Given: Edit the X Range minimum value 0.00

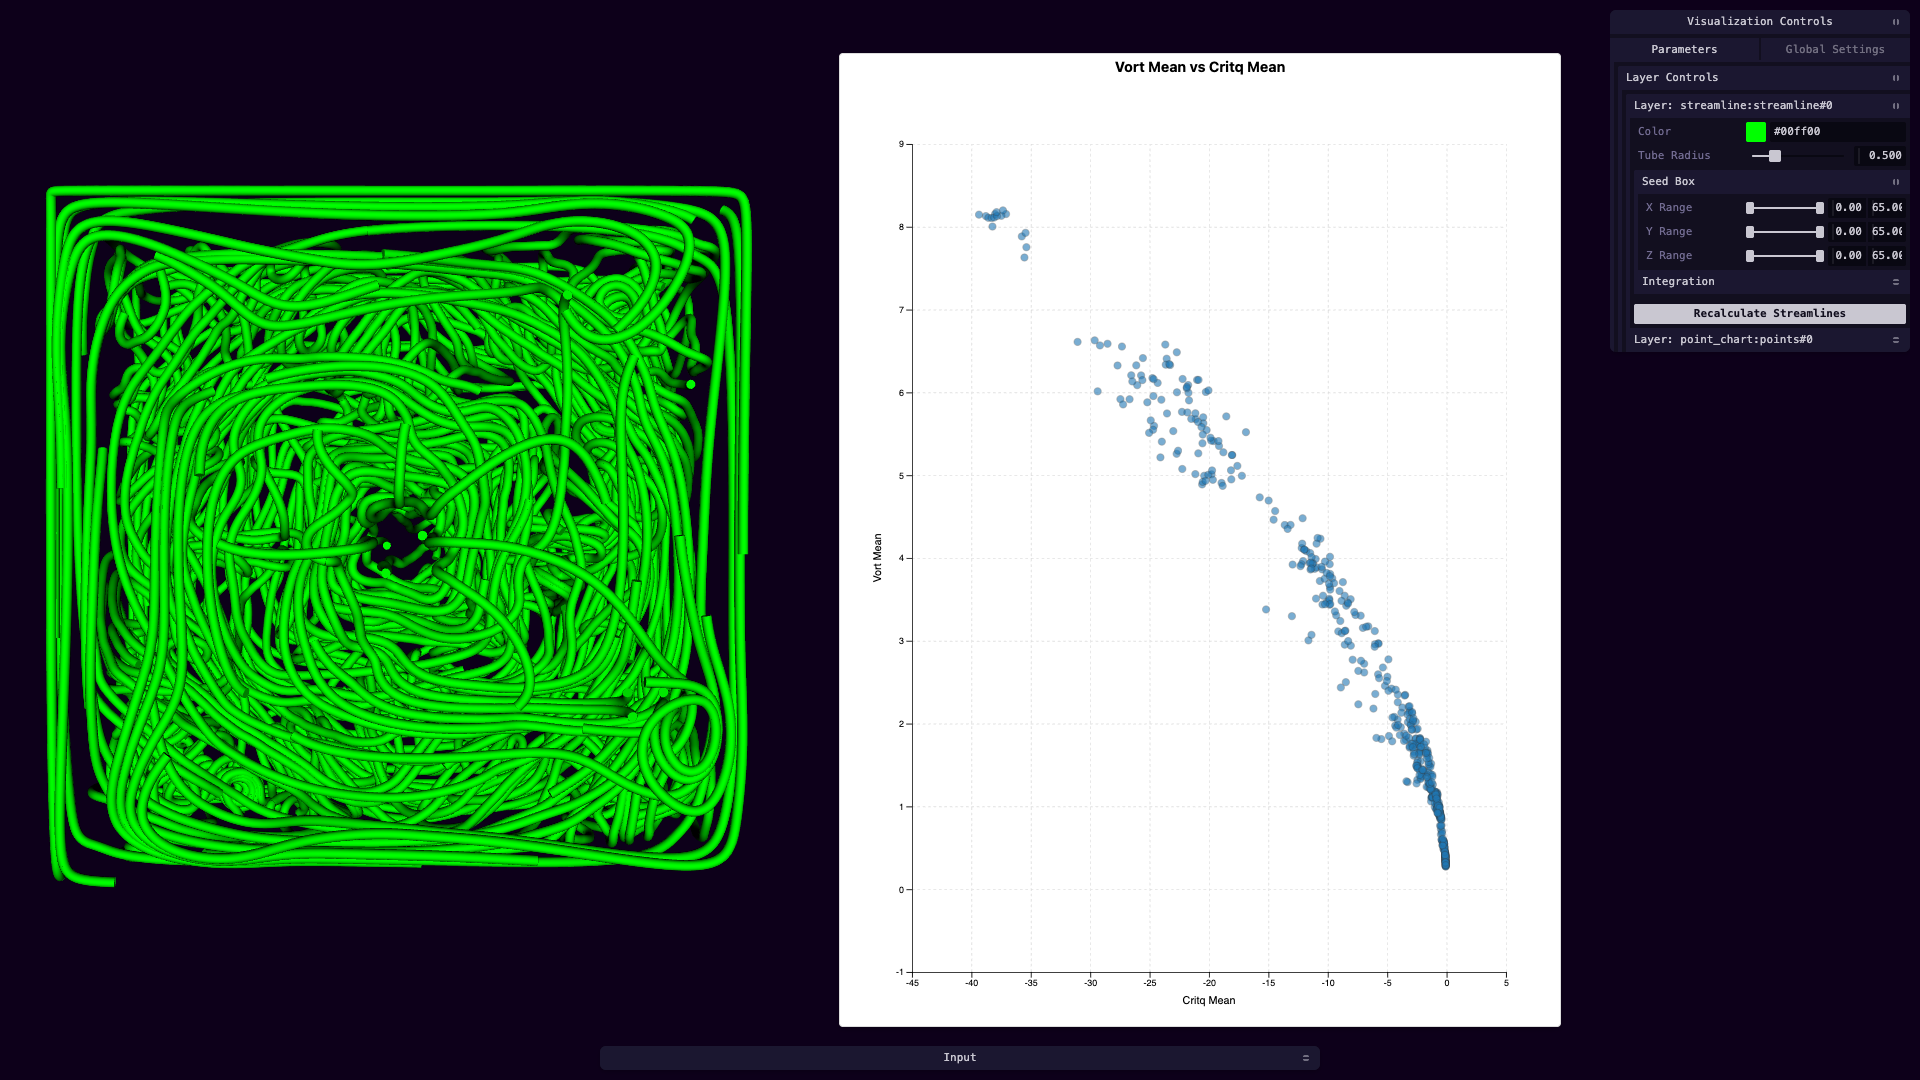Looking at the screenshot, I should pyautogui.click(x=1848, y=208).
